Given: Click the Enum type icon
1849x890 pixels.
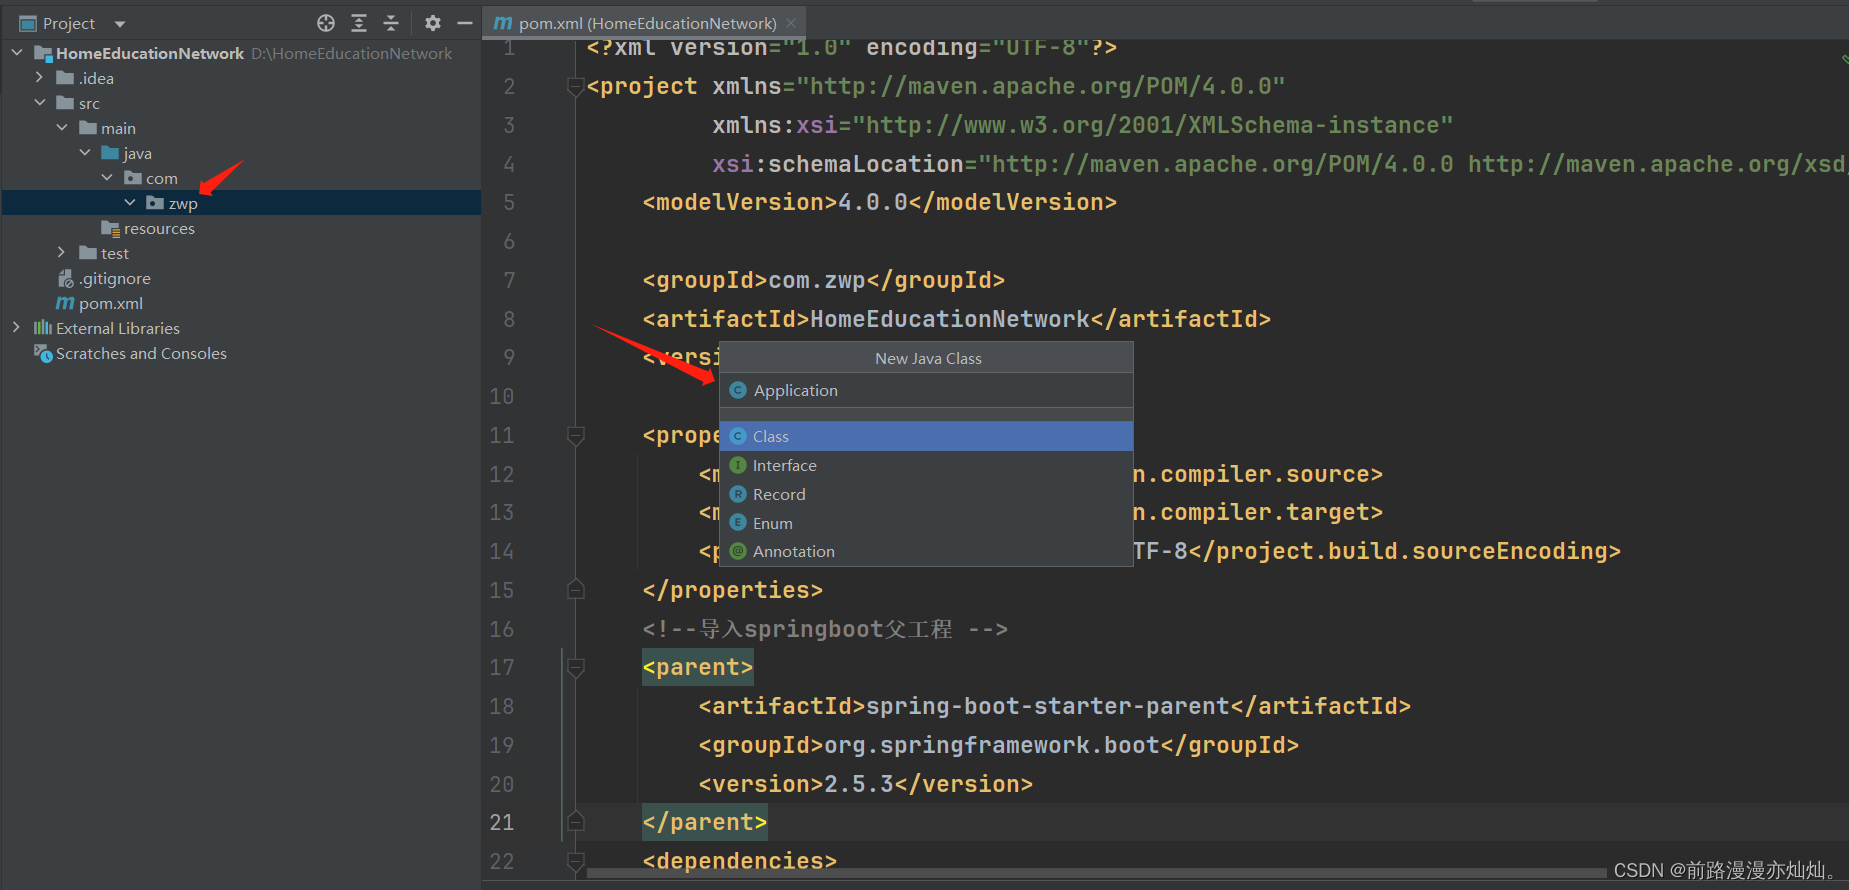Looking at the screenshot, I should pyautogui.click(x=738, y=522).
